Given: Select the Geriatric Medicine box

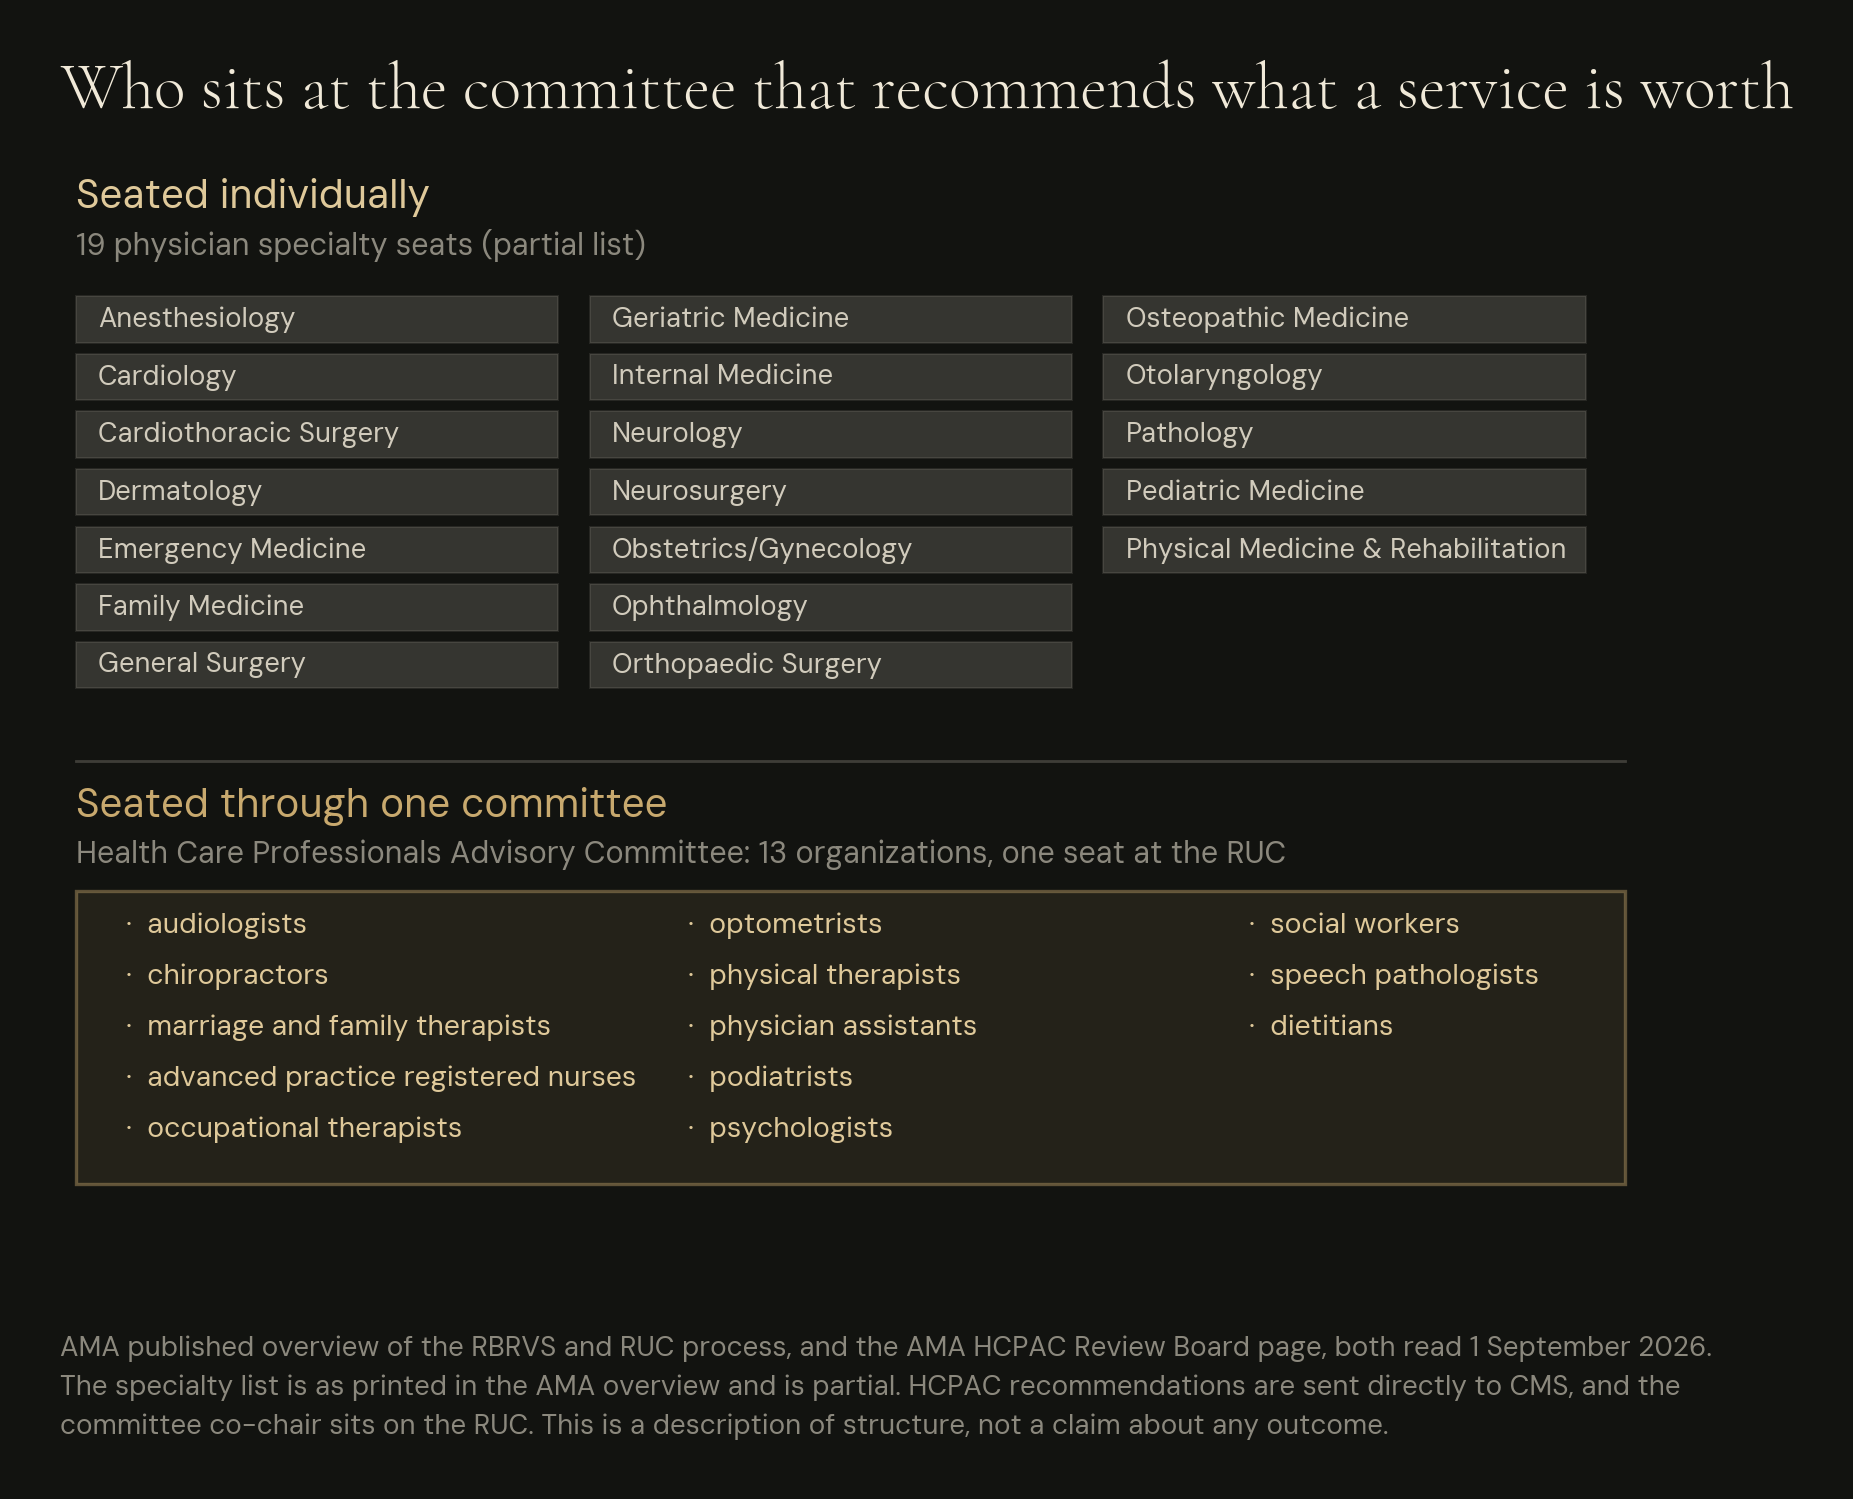Looking at the screenshot, I should [830, 319].
